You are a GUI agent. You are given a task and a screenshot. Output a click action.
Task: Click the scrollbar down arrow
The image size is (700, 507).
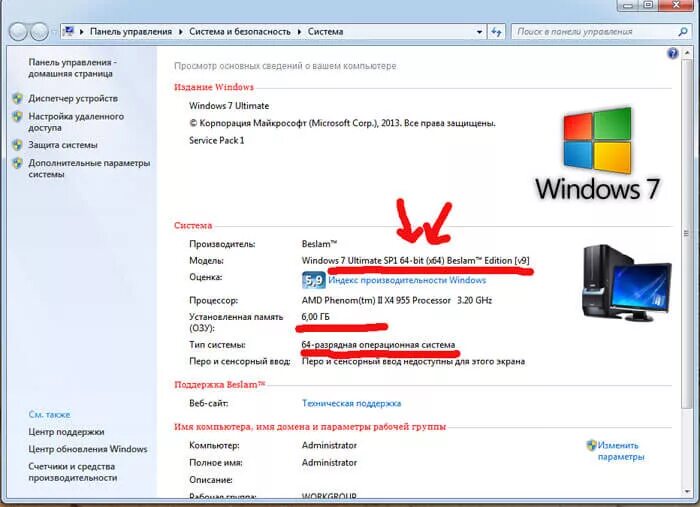coord(686,492)
